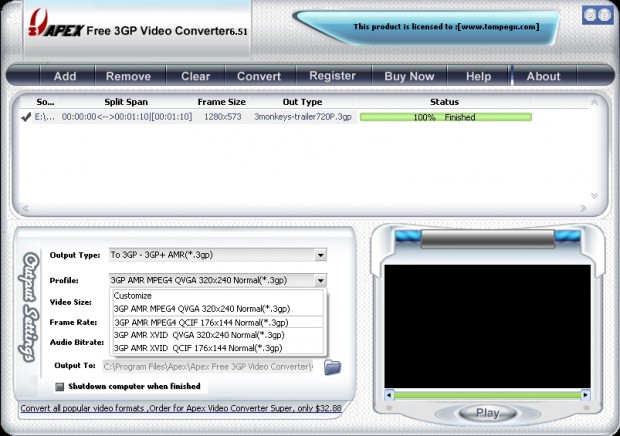
Task: Click the 00:00:00<-->00:01:10 split span cell
Action: [x=127, y=117]
